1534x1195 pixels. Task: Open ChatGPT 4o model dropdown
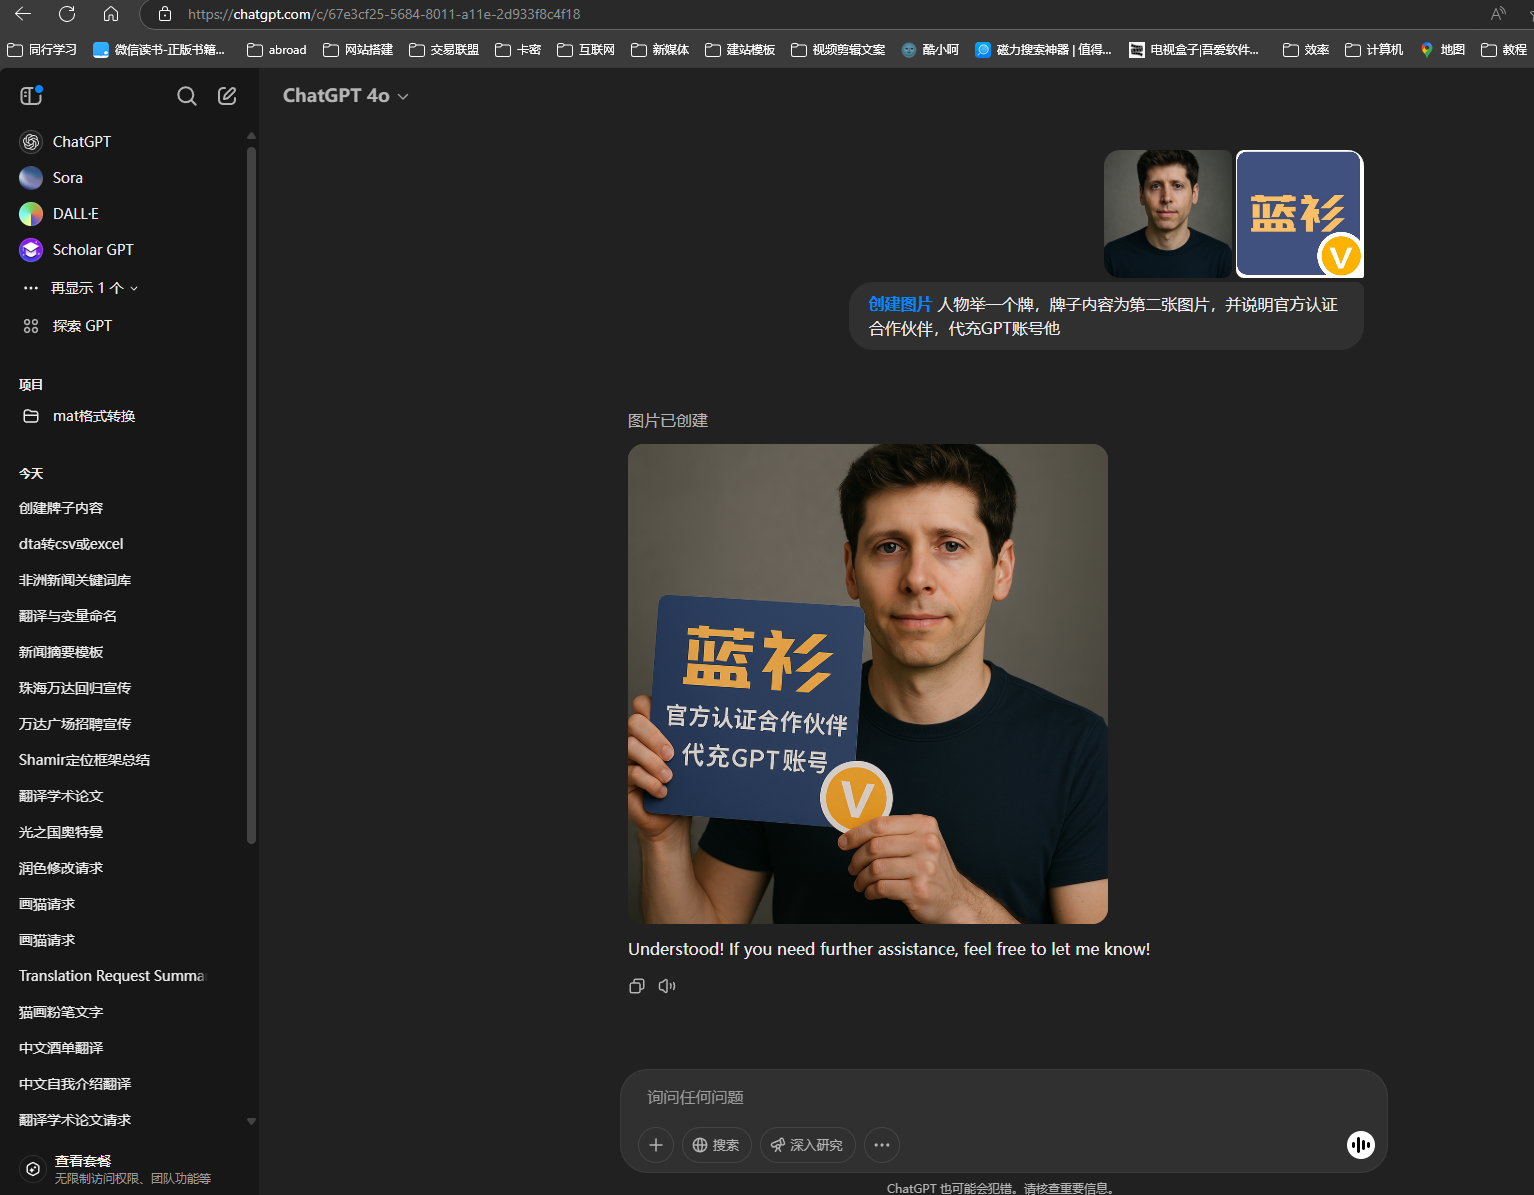pyautogui.click(x=346, y=96)
